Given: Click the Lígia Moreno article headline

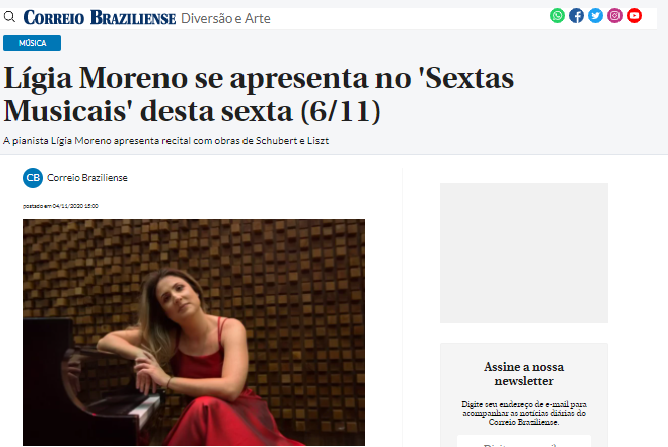Looking at the screenshot, I should click(x=259, y=95).
